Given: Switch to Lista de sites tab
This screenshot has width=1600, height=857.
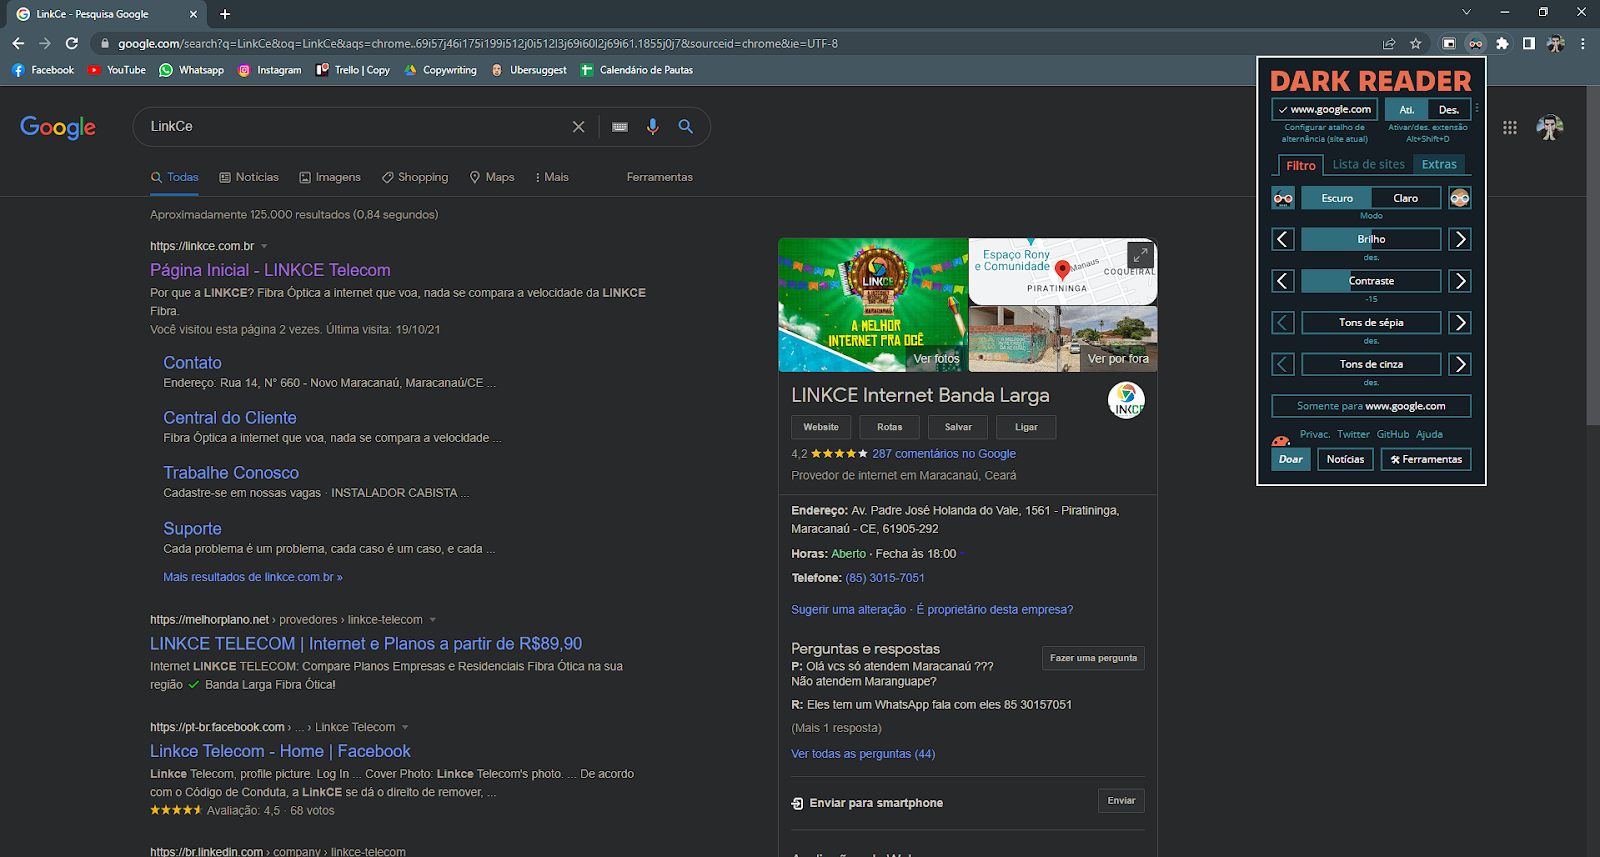Looking at the screenshot, I should (x=1369, y=165).
